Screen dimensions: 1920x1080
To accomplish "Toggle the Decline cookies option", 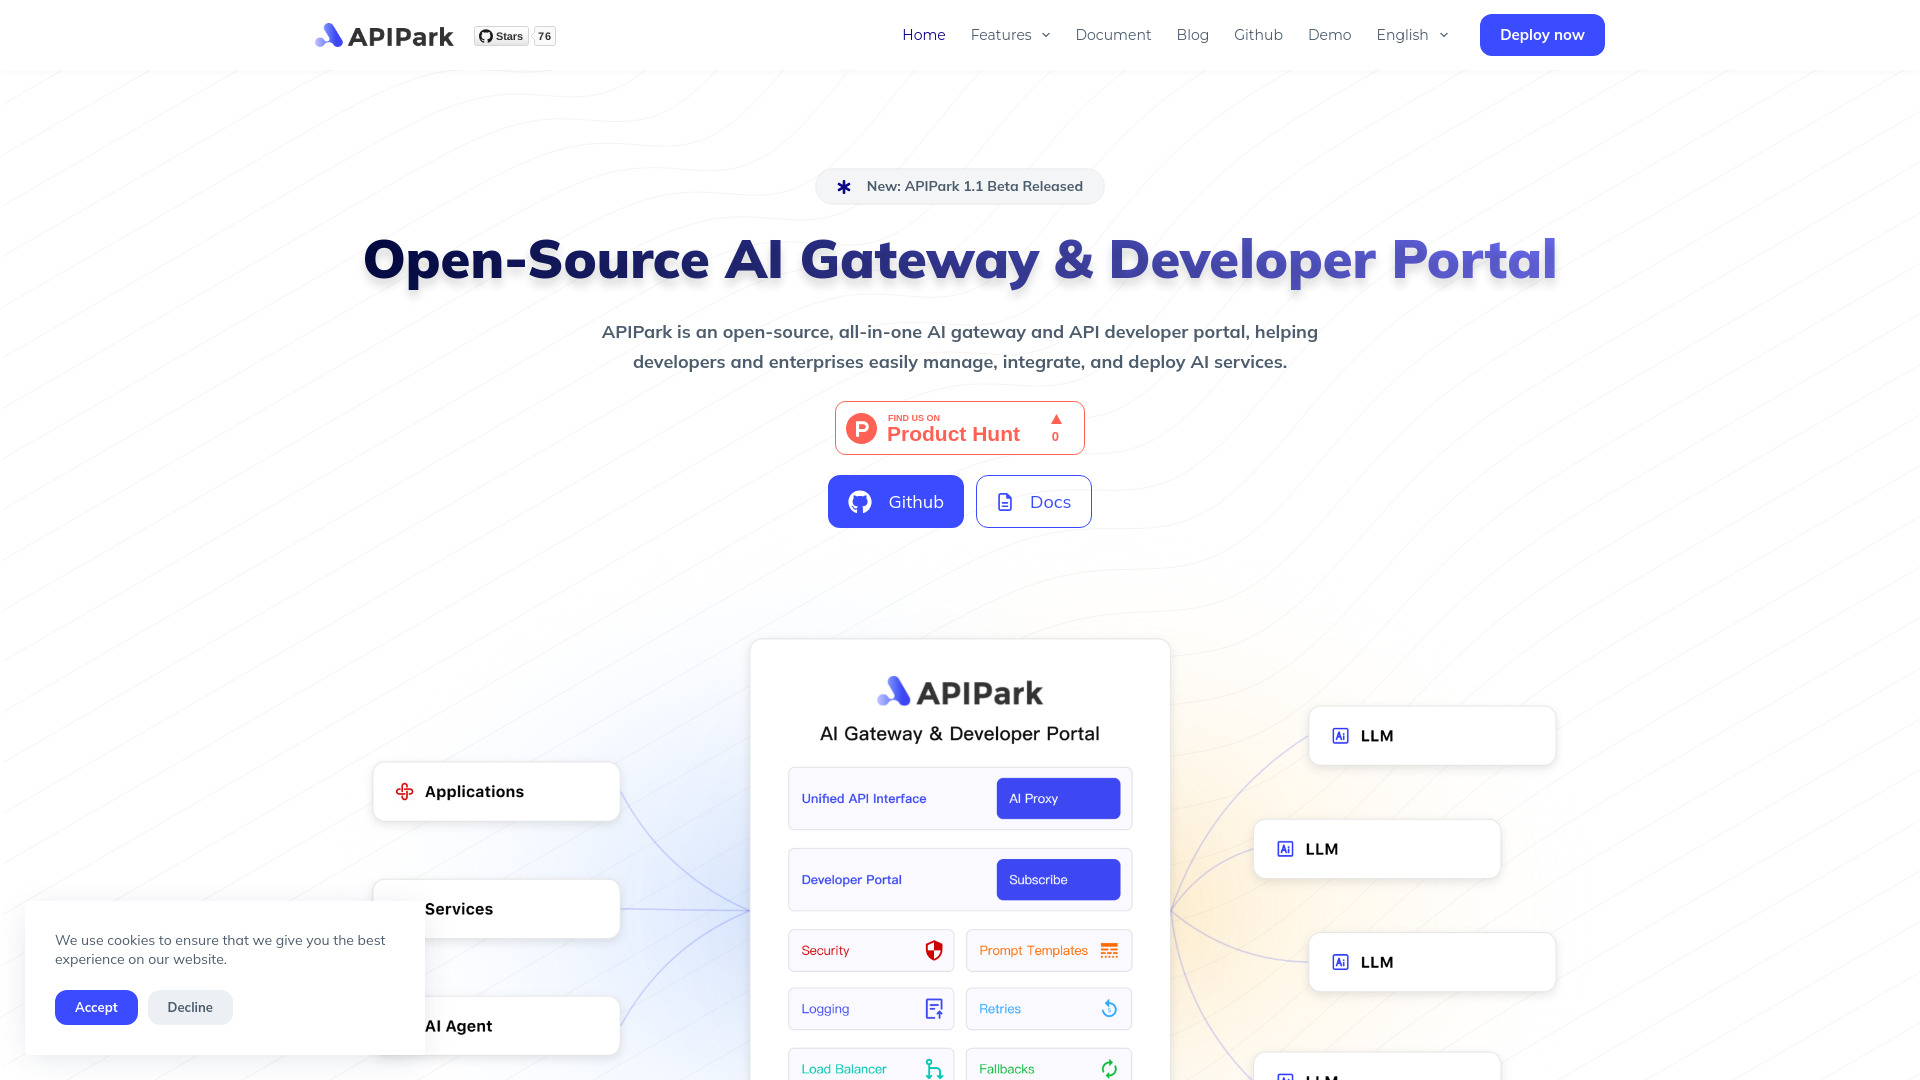I will coord(190,1006).
